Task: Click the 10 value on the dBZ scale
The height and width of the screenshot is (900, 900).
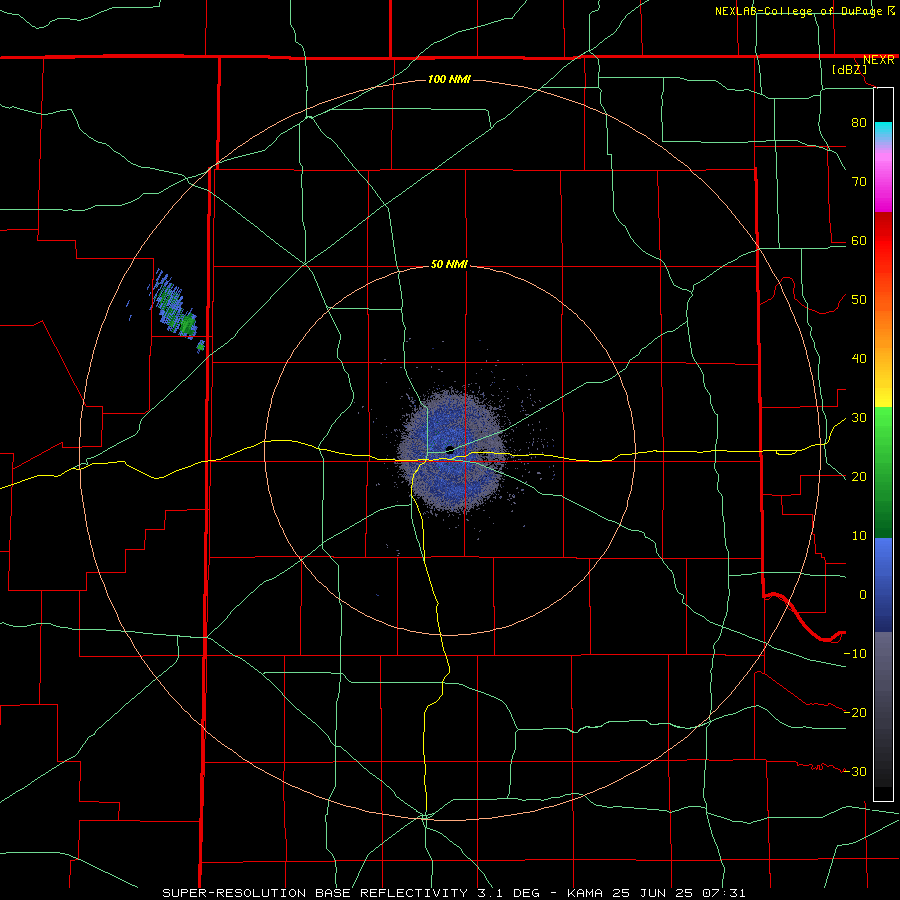Action: (859, 536)
